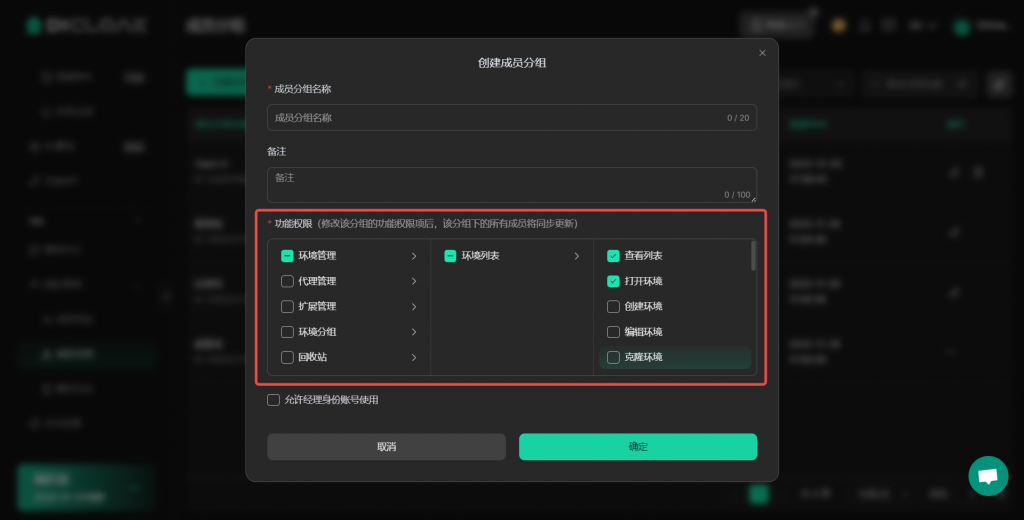1024x520 pixels.
Task: Toggle the 环境管理 checkbox
Action: pyautogui.click(x=287, y=256)
